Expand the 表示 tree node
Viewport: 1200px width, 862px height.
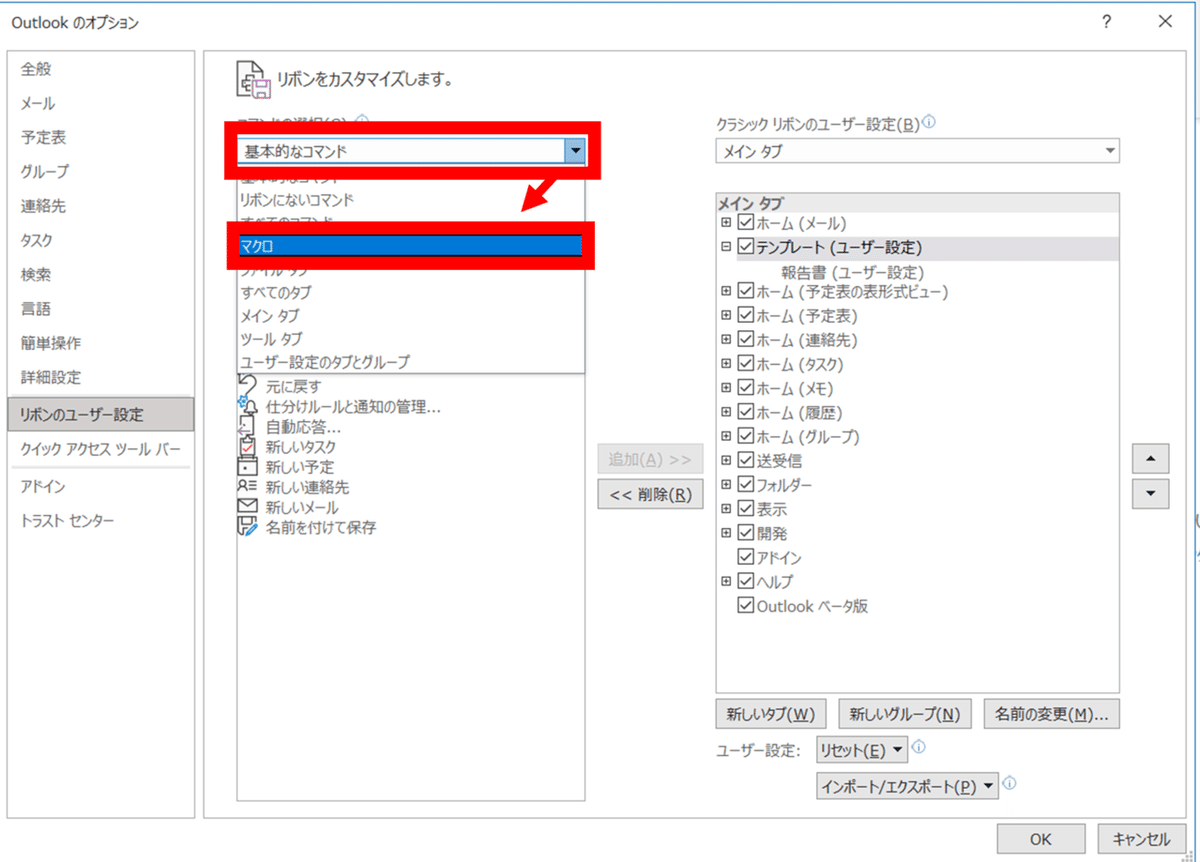click(x=726, y=509)
